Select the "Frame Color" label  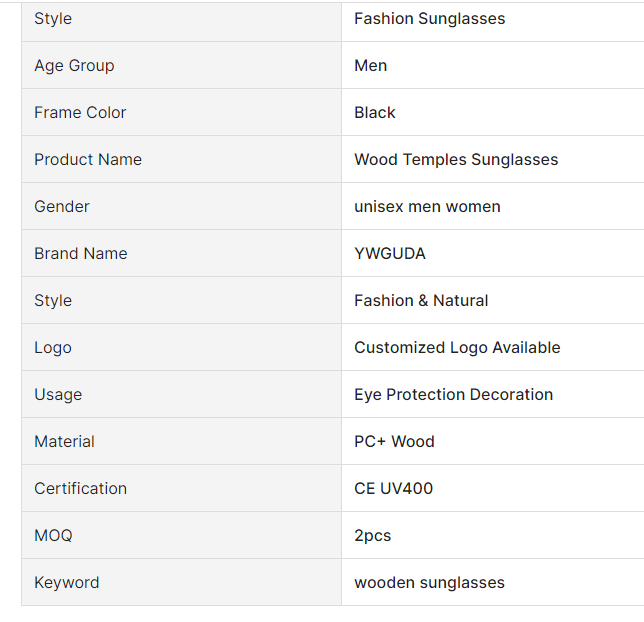(x=80, y=113)
